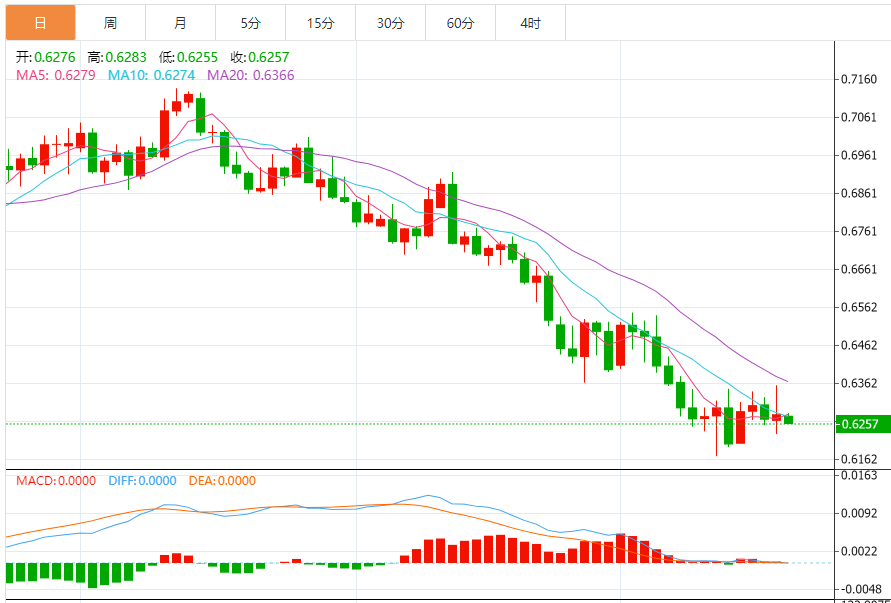This screenshot has width=891, height=603.
Task: Click the 0.0092 MACD axis label
Action: (859, 513)
